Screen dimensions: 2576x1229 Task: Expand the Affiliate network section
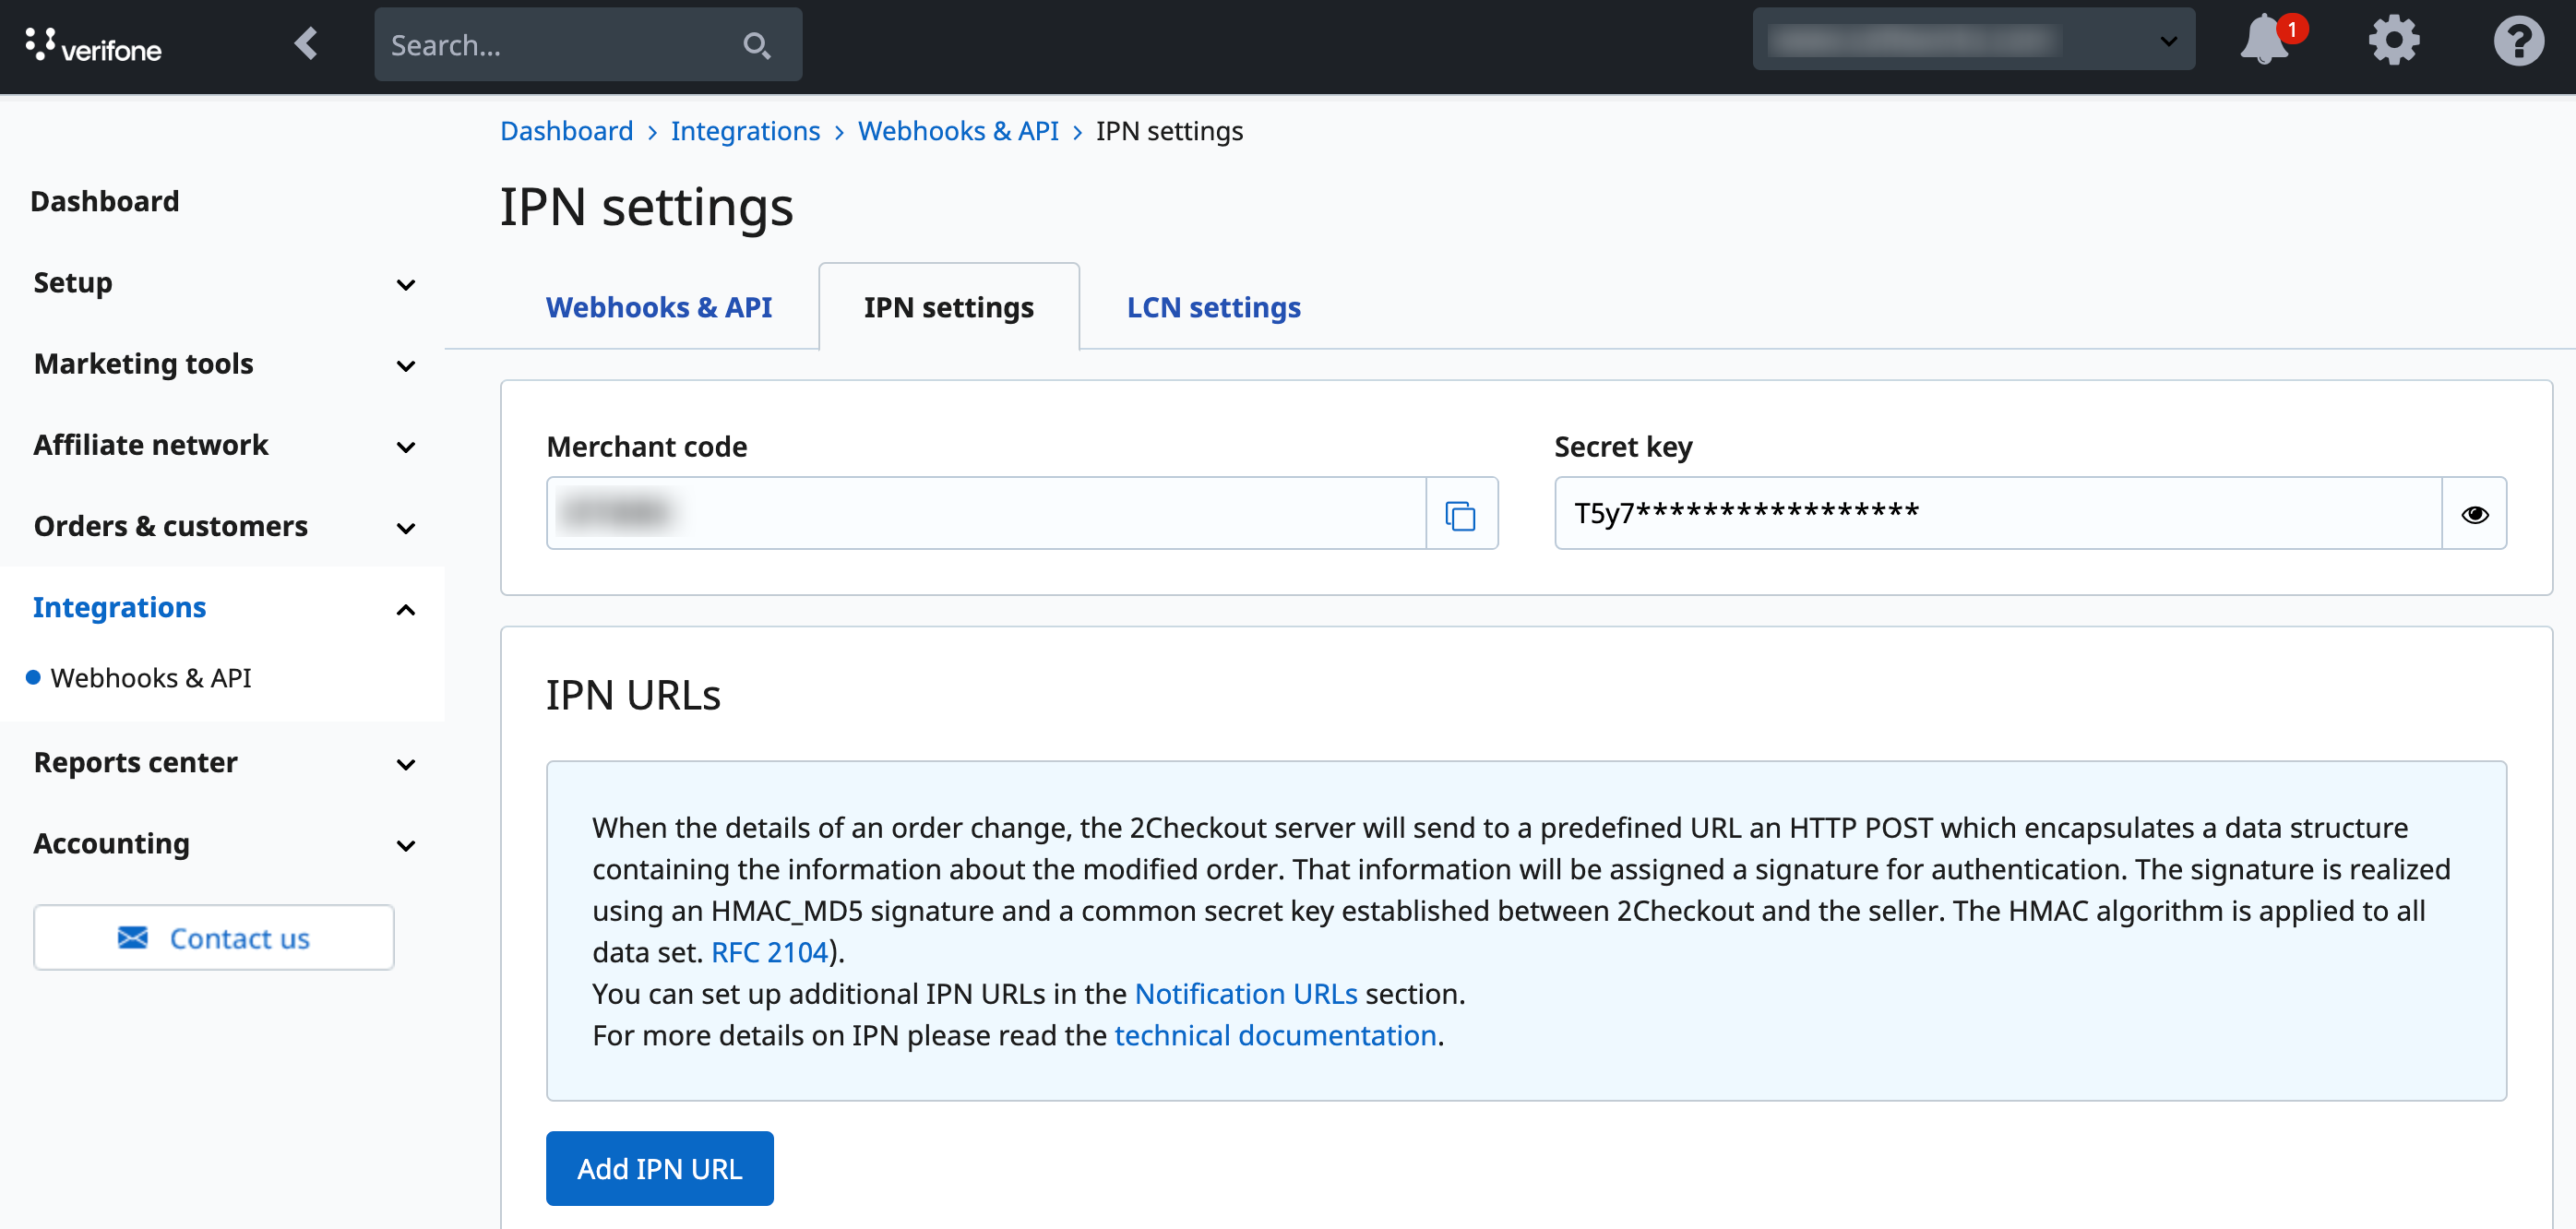[x=223, y=445]
